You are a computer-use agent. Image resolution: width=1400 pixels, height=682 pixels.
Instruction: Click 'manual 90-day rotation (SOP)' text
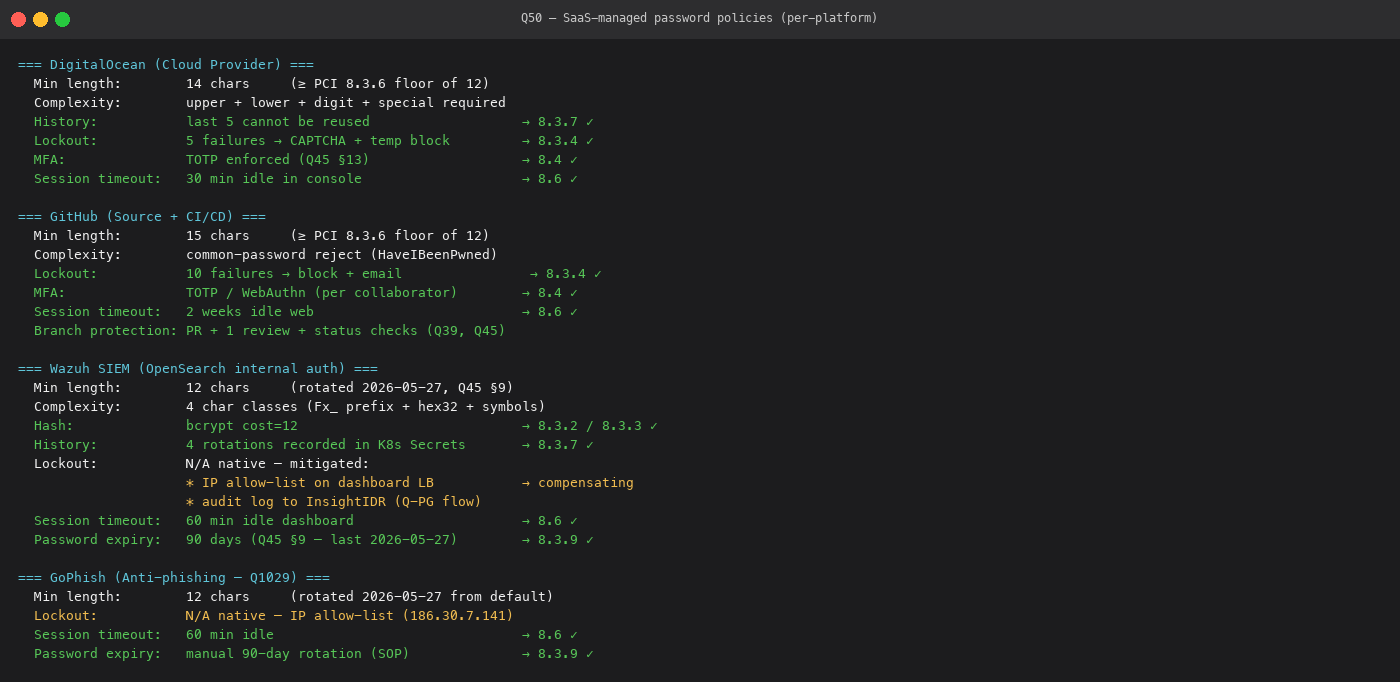298,653
